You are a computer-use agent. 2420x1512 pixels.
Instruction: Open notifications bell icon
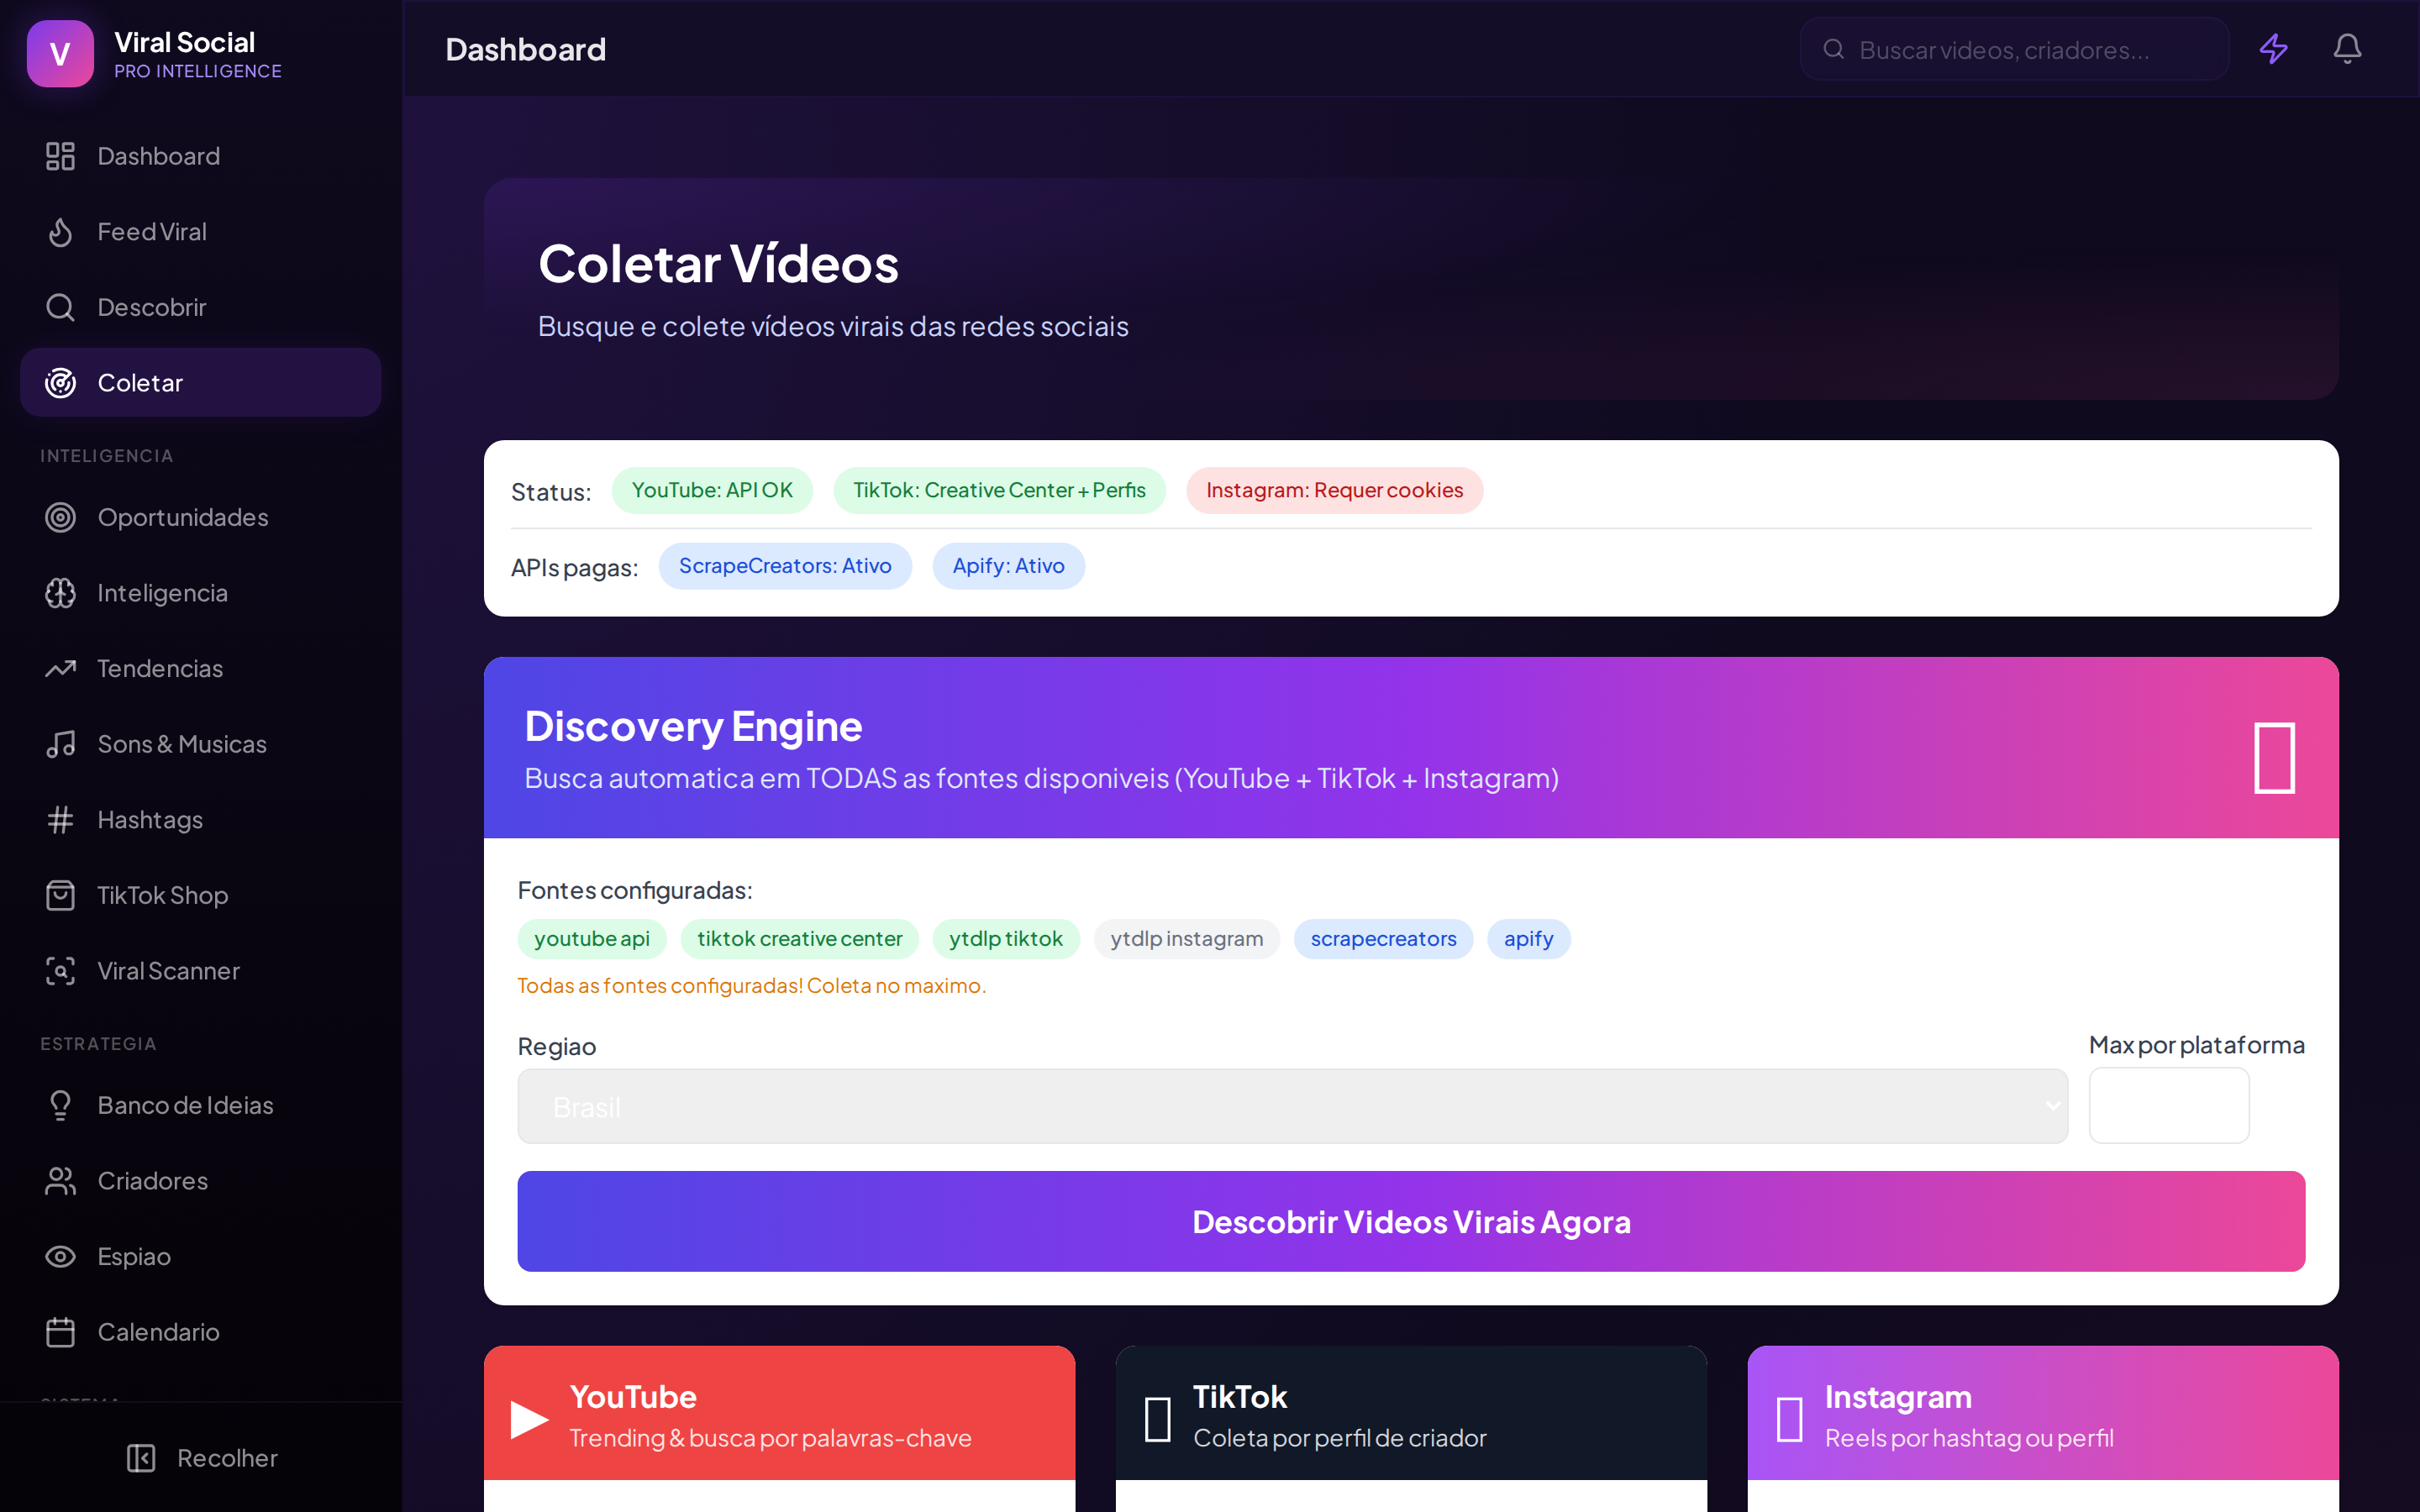[2347, 49]
